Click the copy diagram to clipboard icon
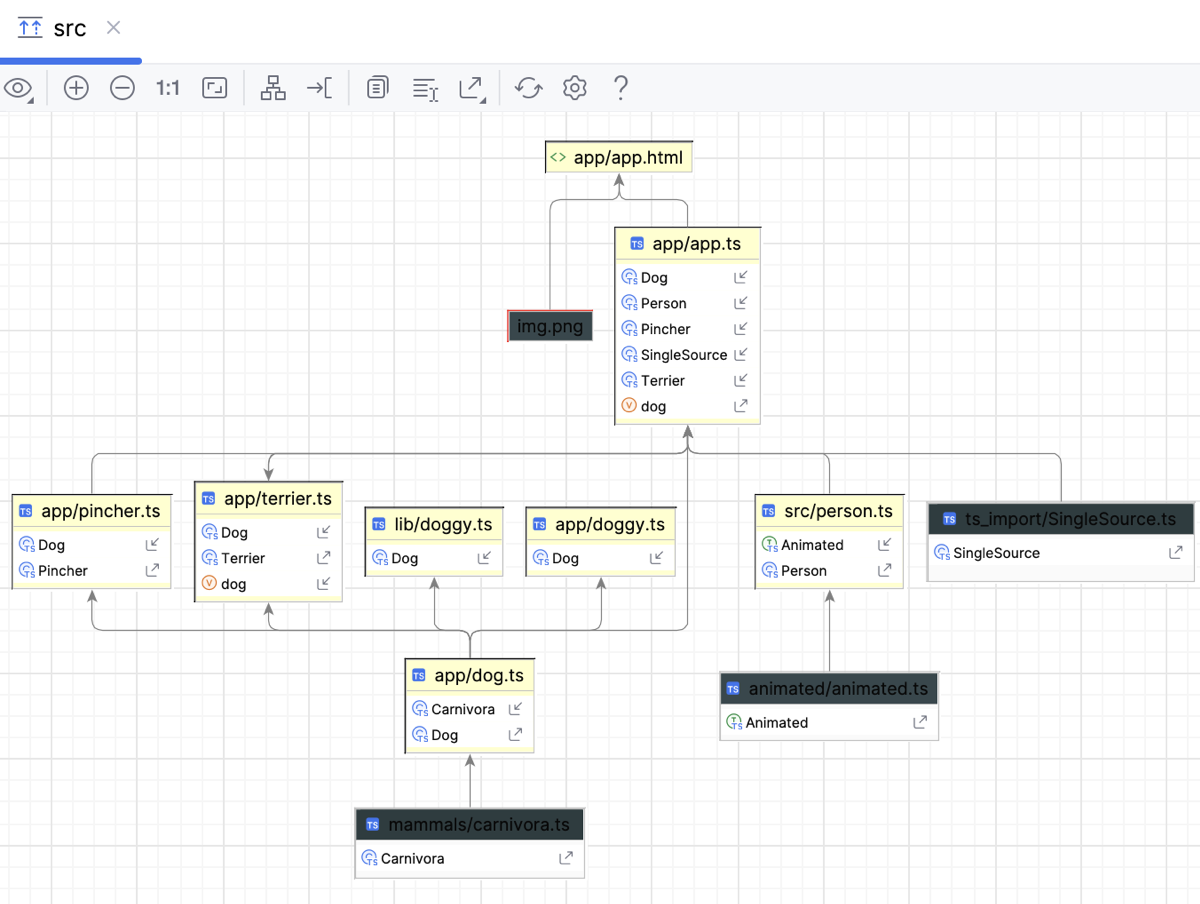 click(x=377, y=88)
